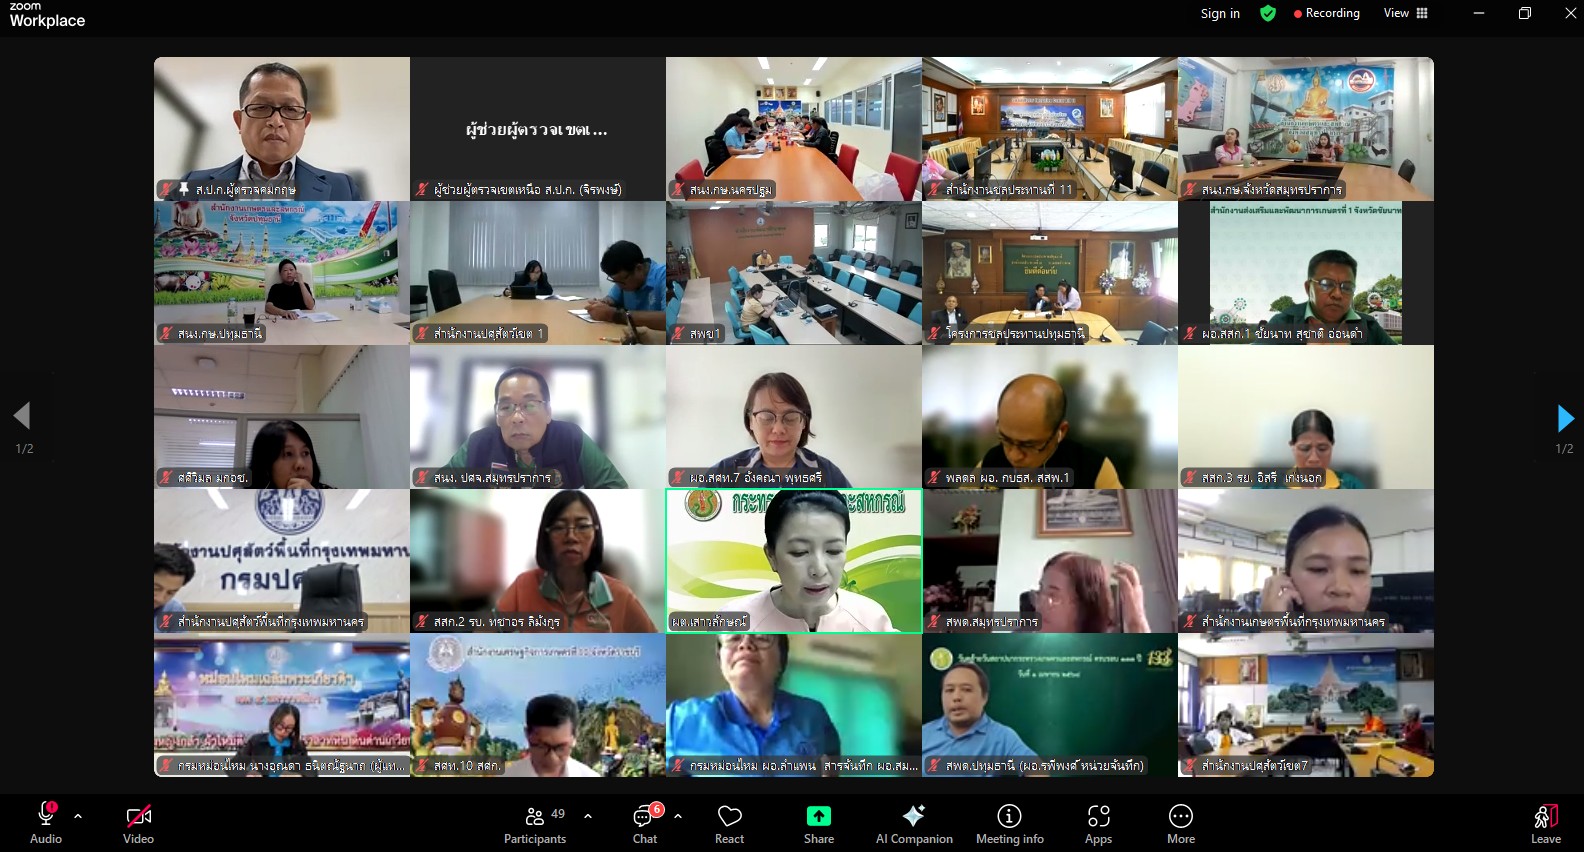Open AI Companion
The height and width of the screenshot is (852, 1584).
[914, 823]
